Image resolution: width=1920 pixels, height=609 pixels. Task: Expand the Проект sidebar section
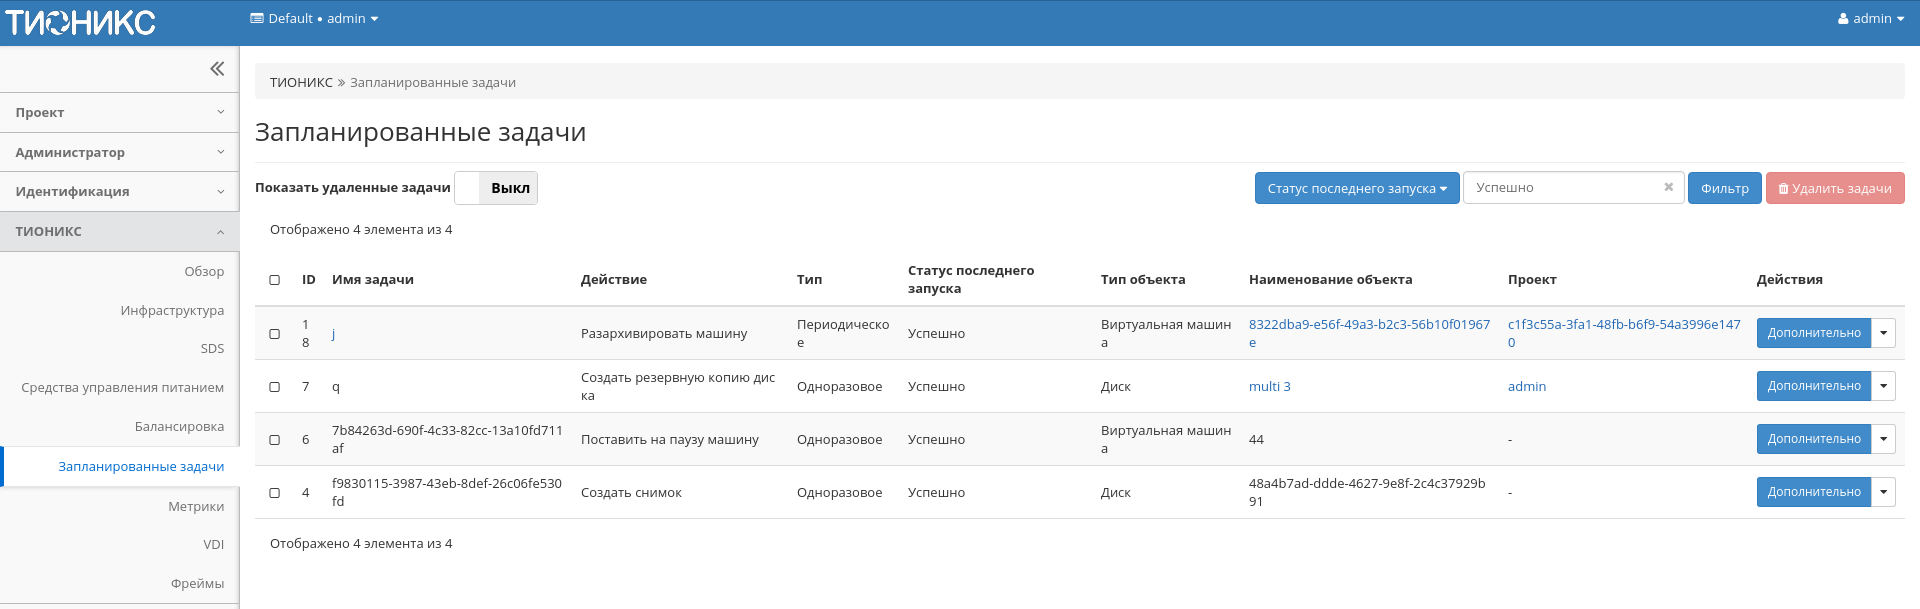point(120,113)
